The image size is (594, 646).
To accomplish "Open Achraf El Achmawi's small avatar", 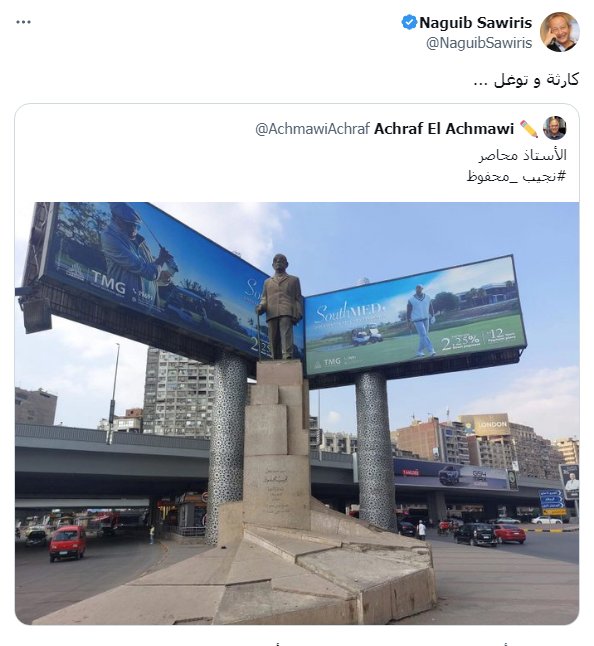I will click(x=554, y=128).
